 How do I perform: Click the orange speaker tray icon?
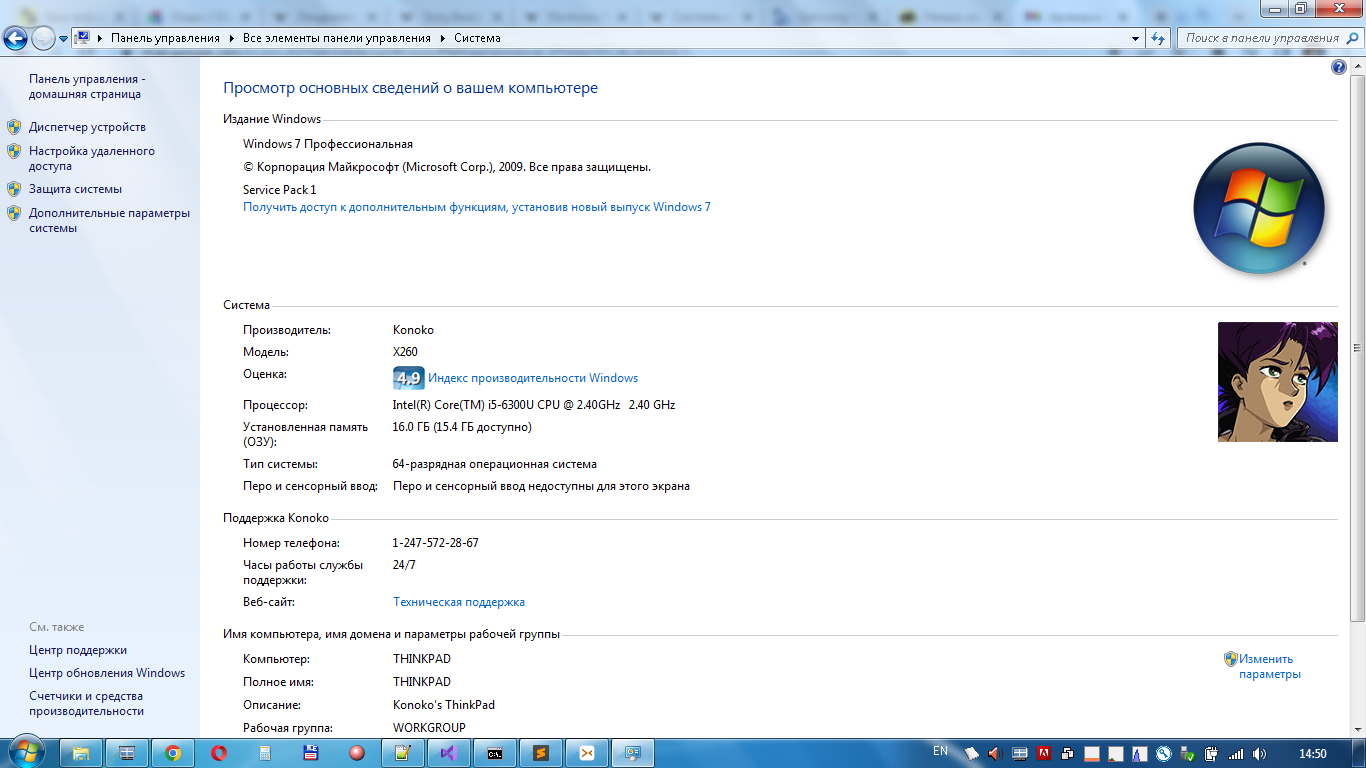(995, 753)
